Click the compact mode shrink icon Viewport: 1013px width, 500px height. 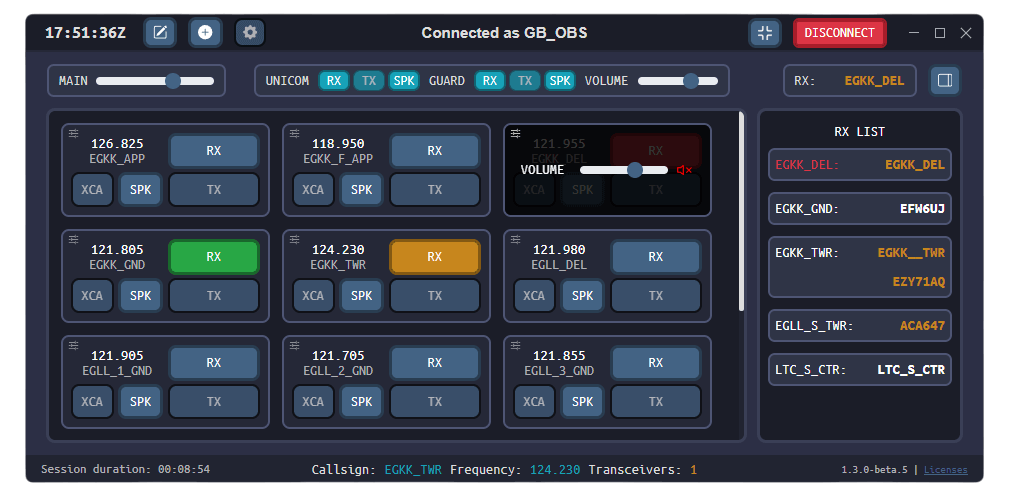765,33
